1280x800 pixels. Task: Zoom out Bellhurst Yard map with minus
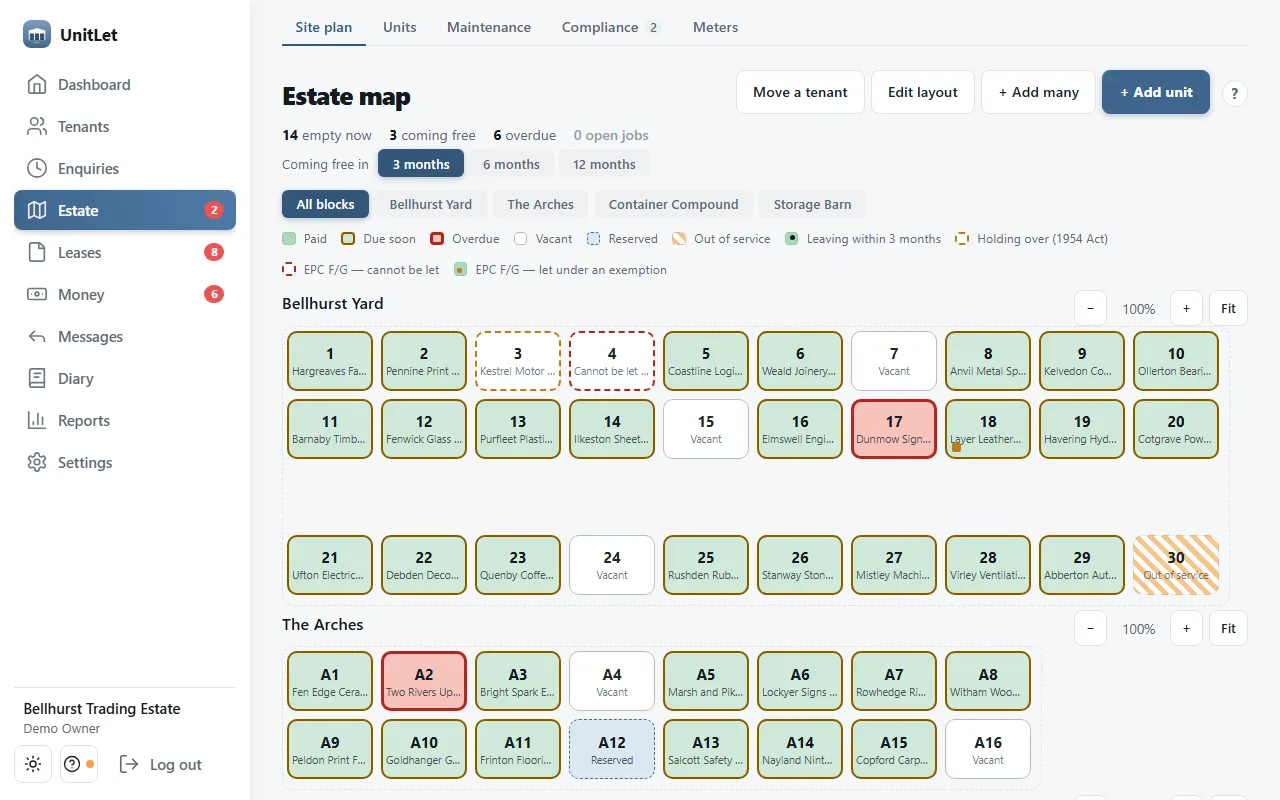click(x=1090, y=308)
